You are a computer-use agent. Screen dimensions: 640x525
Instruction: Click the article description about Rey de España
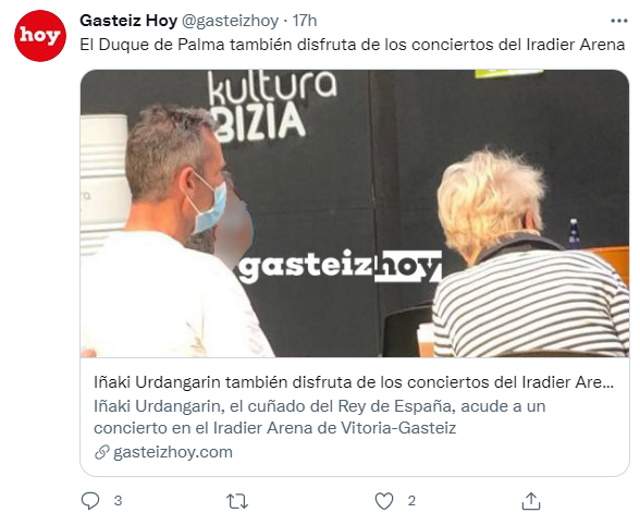(320, 417)
